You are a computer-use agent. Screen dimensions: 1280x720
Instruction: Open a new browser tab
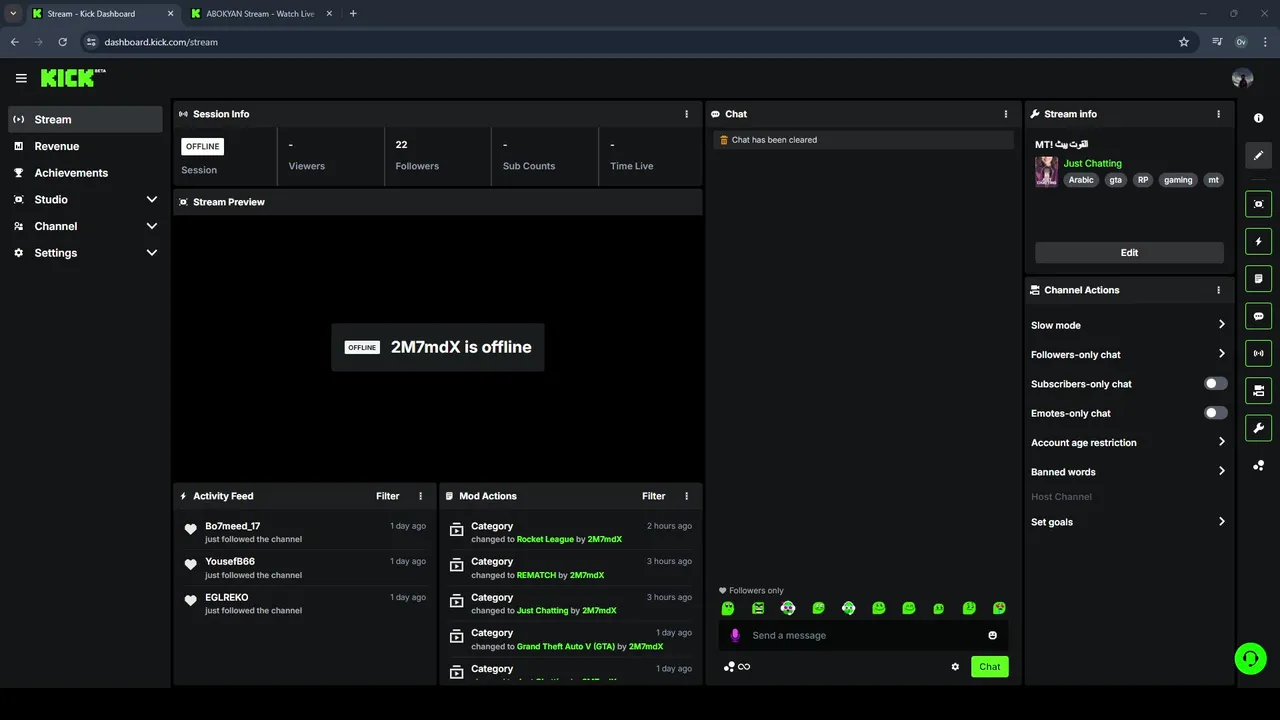[353, 13]
